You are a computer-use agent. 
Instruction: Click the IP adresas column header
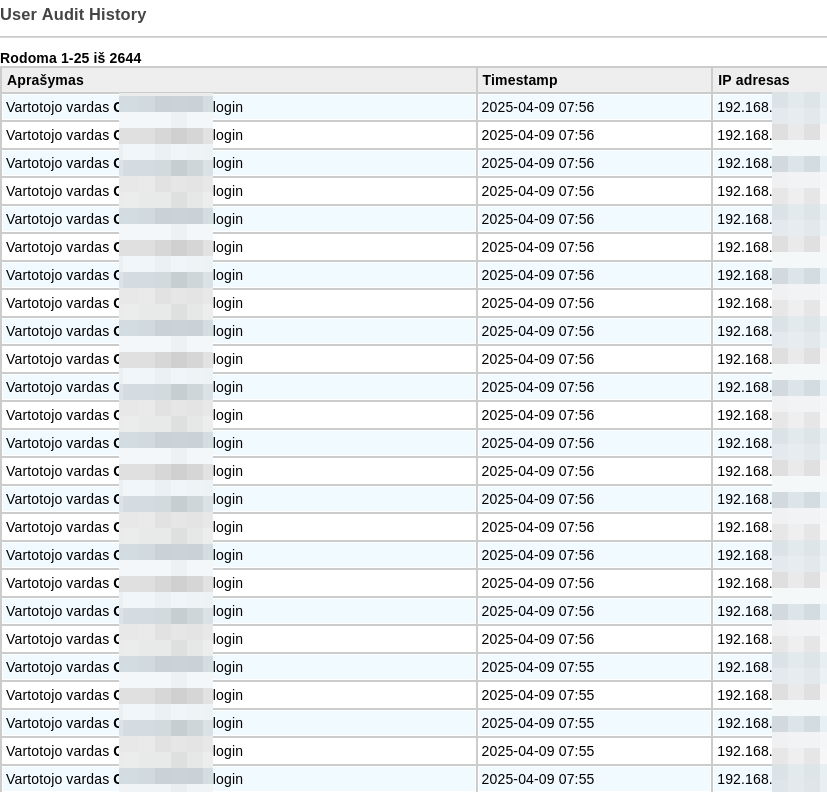tap(753, 80)
